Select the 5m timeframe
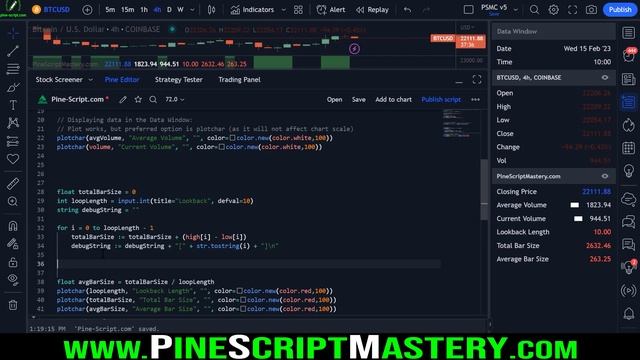The width and height of the screenshot is (640, 360). click(110, 10)
